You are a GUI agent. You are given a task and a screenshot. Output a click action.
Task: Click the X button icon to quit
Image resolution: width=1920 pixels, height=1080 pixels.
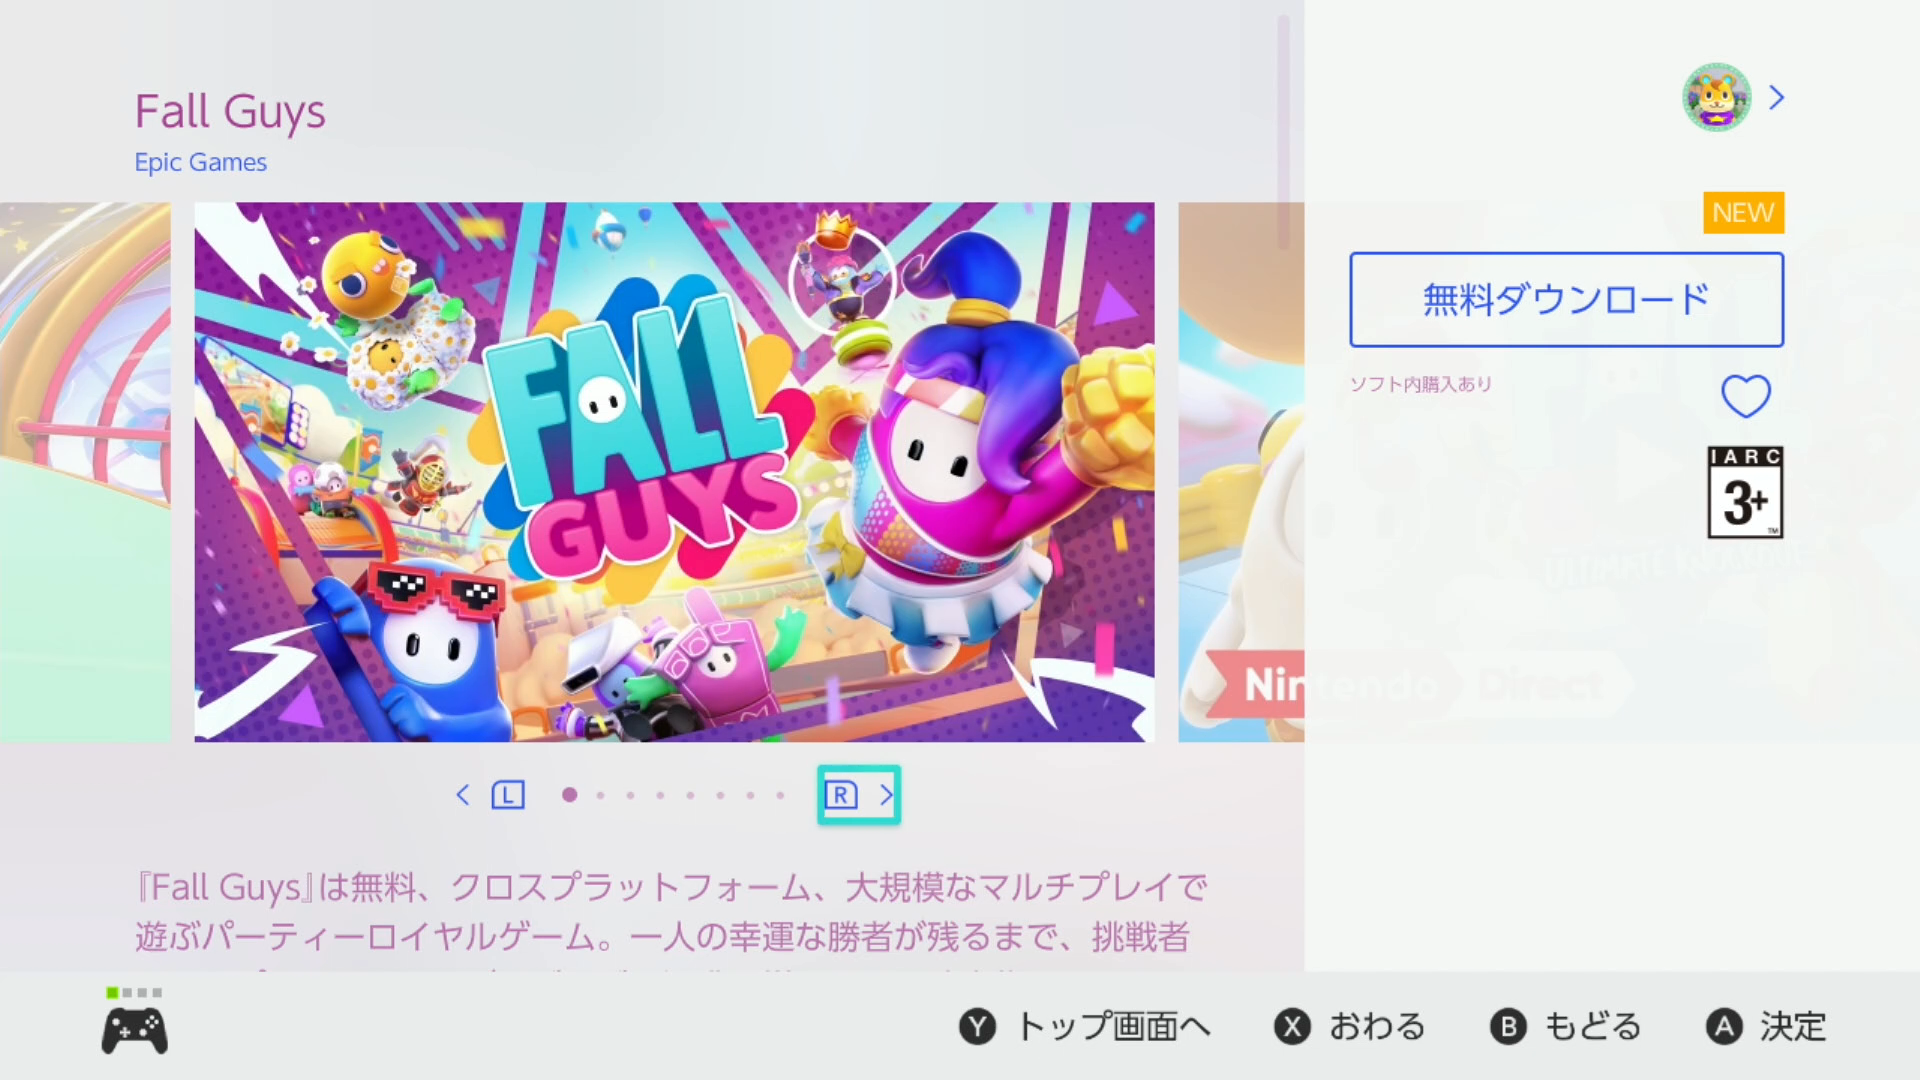click(x=1292, y=1027)
